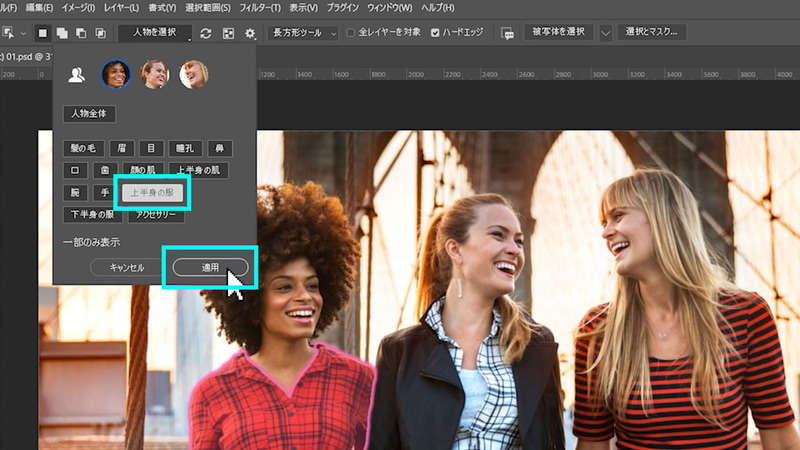Viewport: 800px width, 450px height.
Task: Open the 書式(Y) menu
Action: click(x=162, y=8)
